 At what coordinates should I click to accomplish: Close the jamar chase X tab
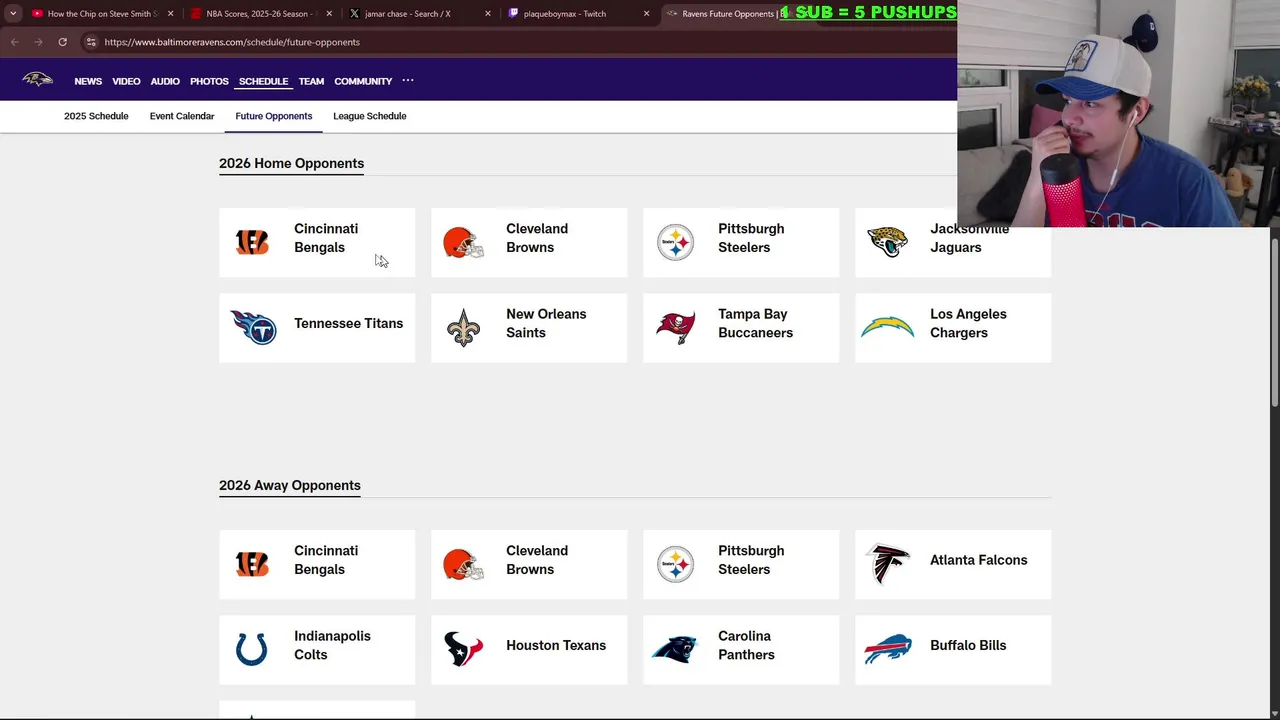(488, 14)
